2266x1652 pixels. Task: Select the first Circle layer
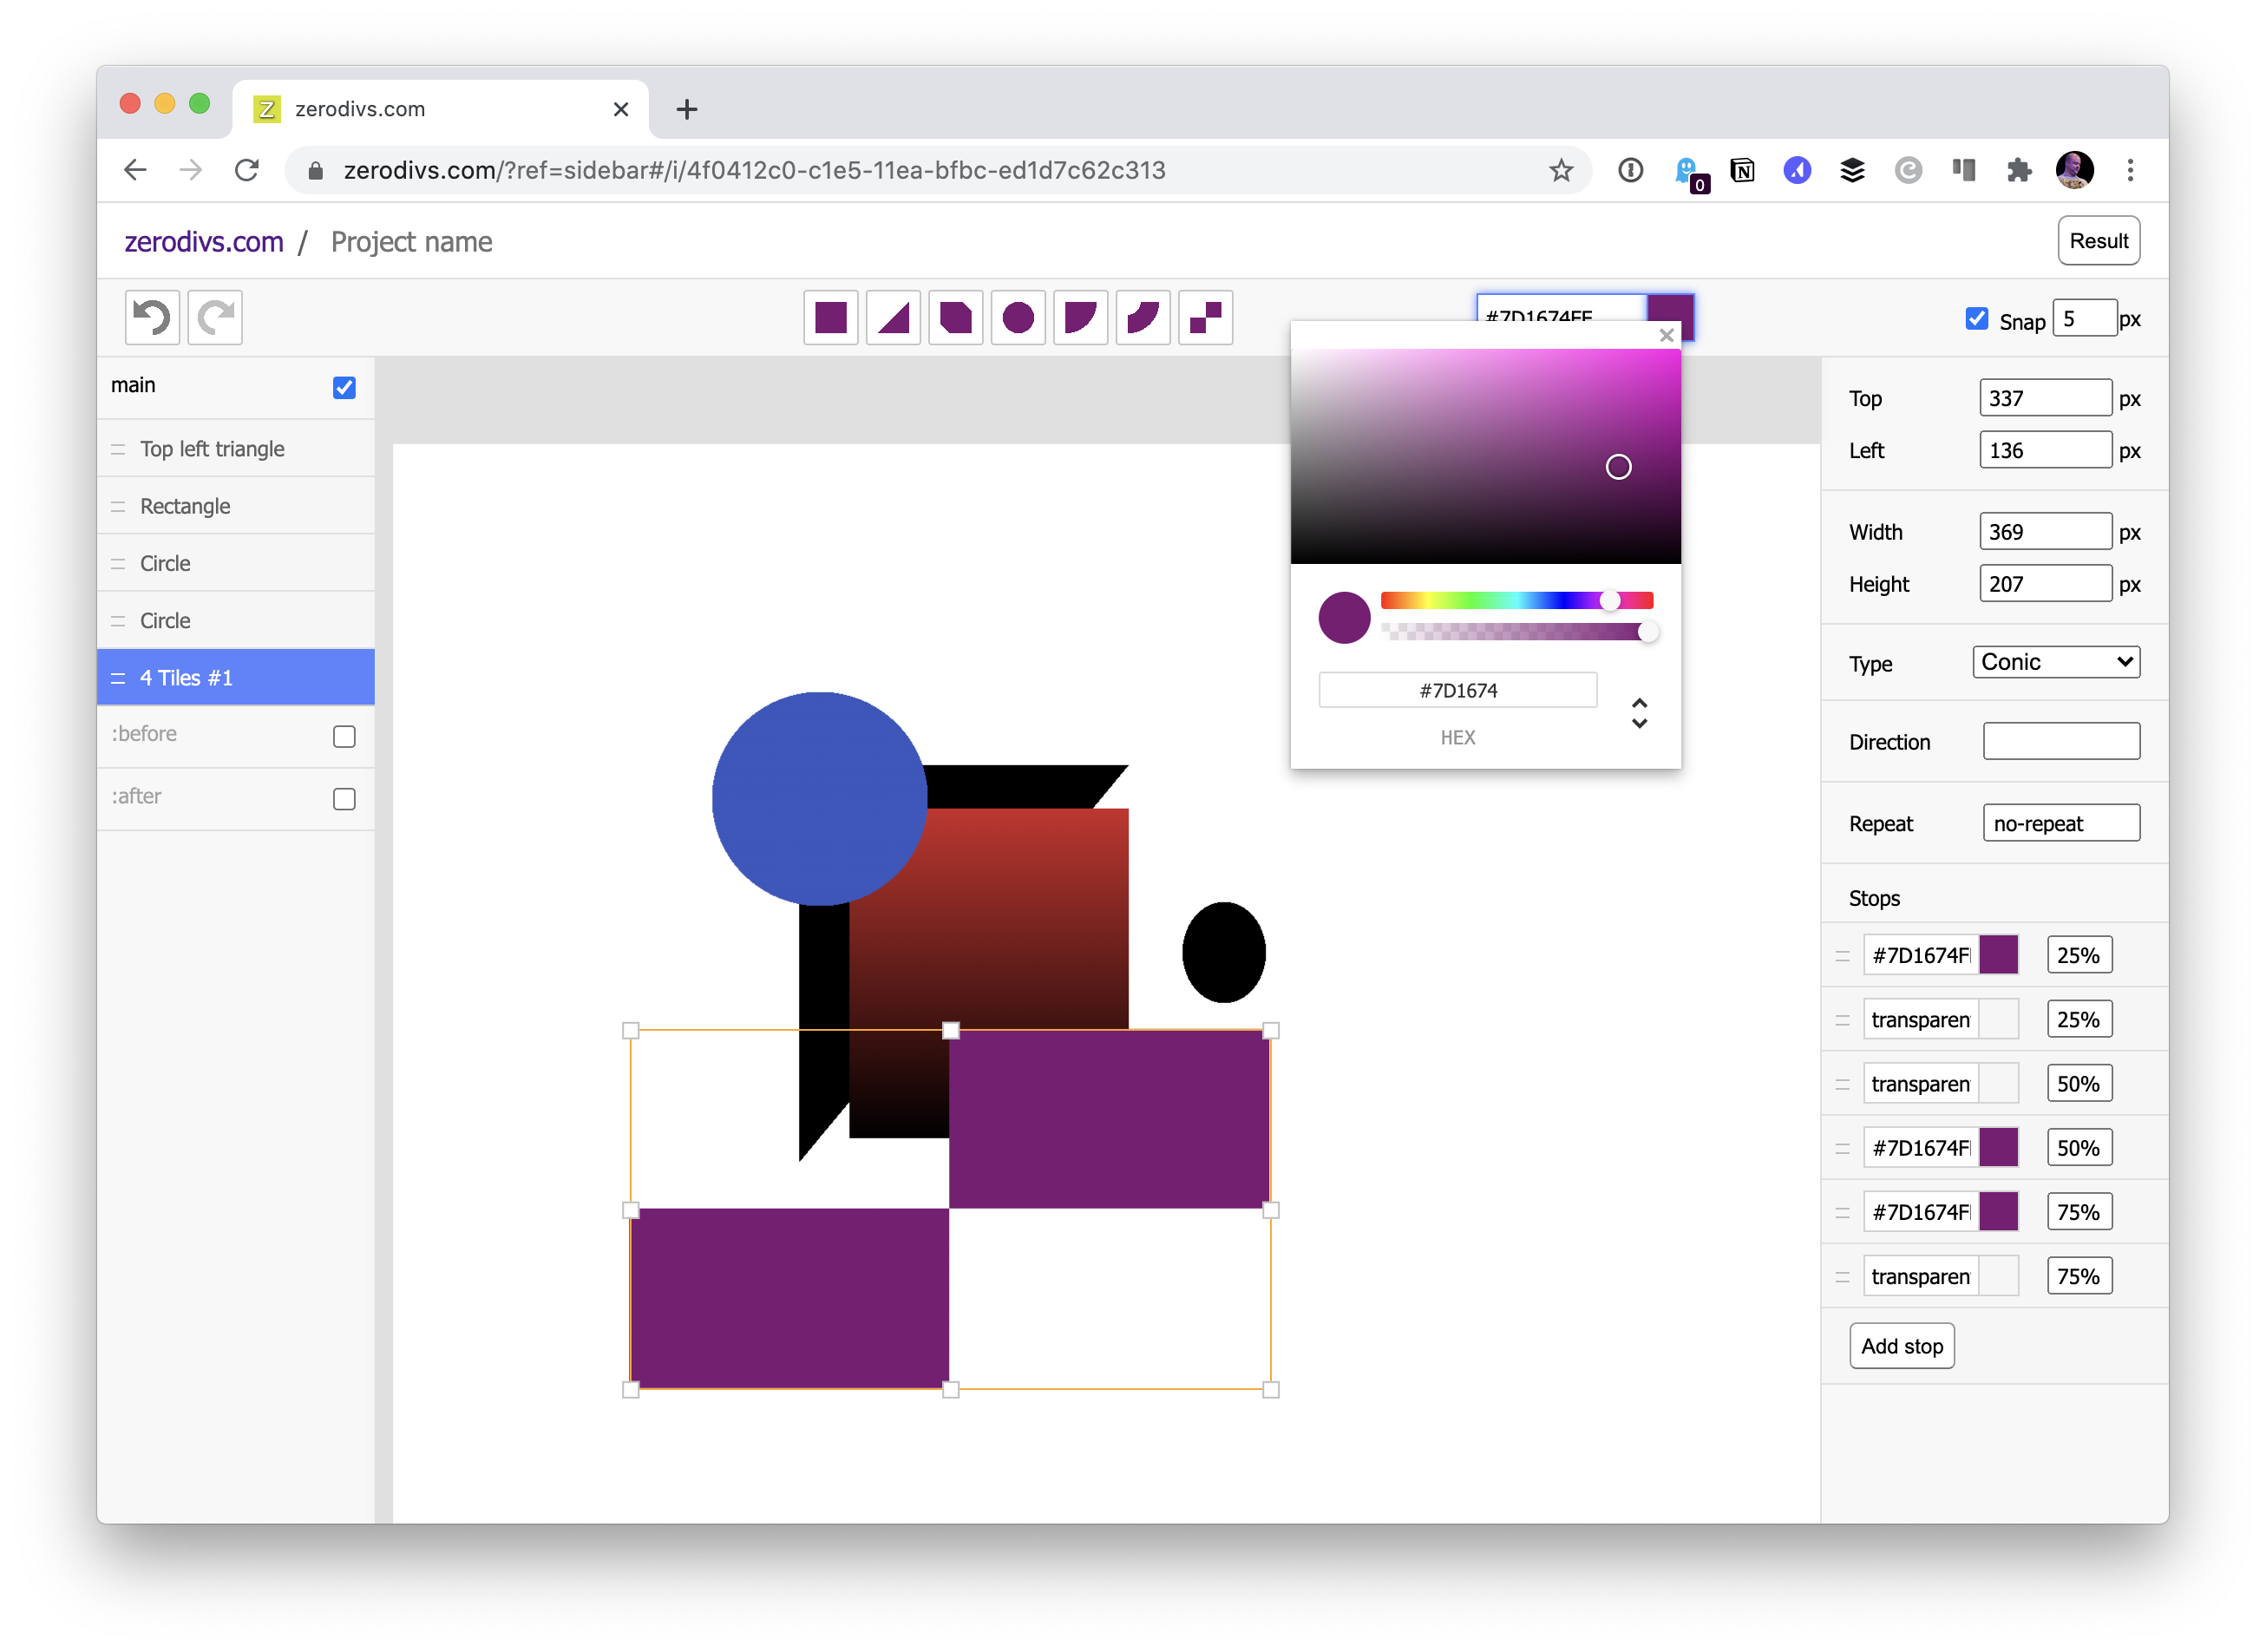235,563
